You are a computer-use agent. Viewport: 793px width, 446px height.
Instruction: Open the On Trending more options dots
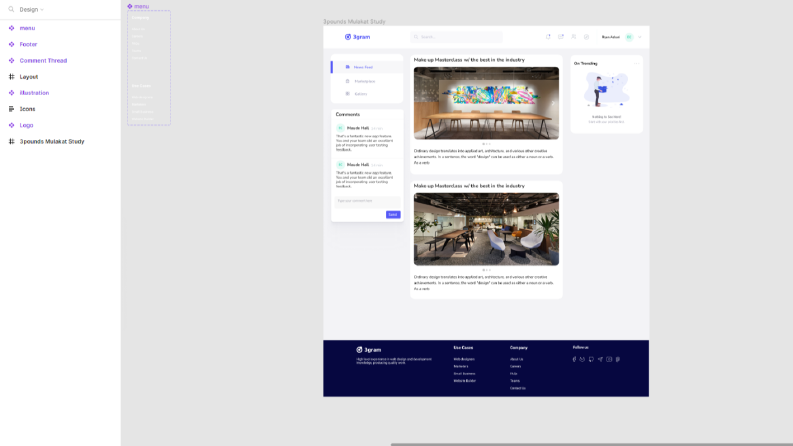[x=636, y=64]
